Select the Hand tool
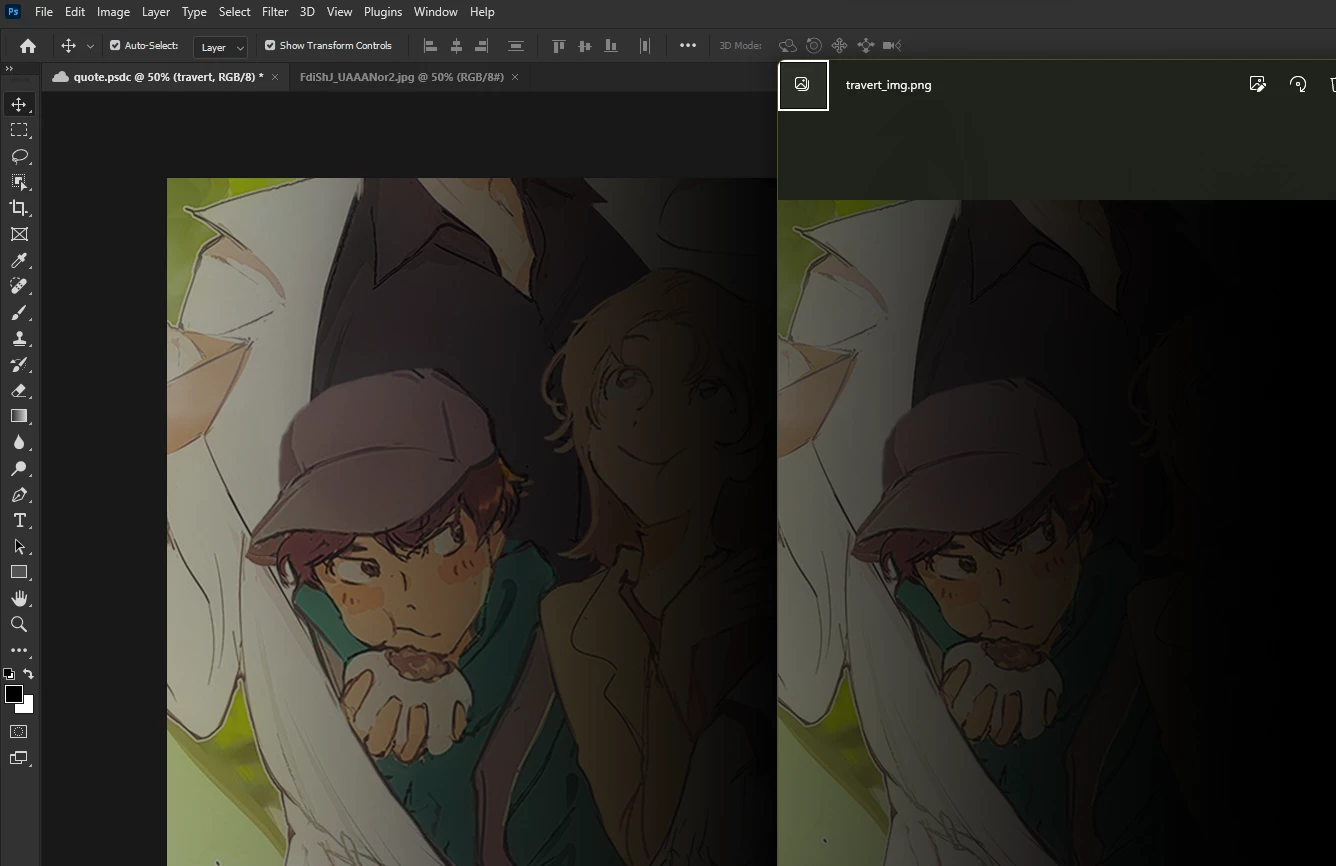 pos(19,598)
